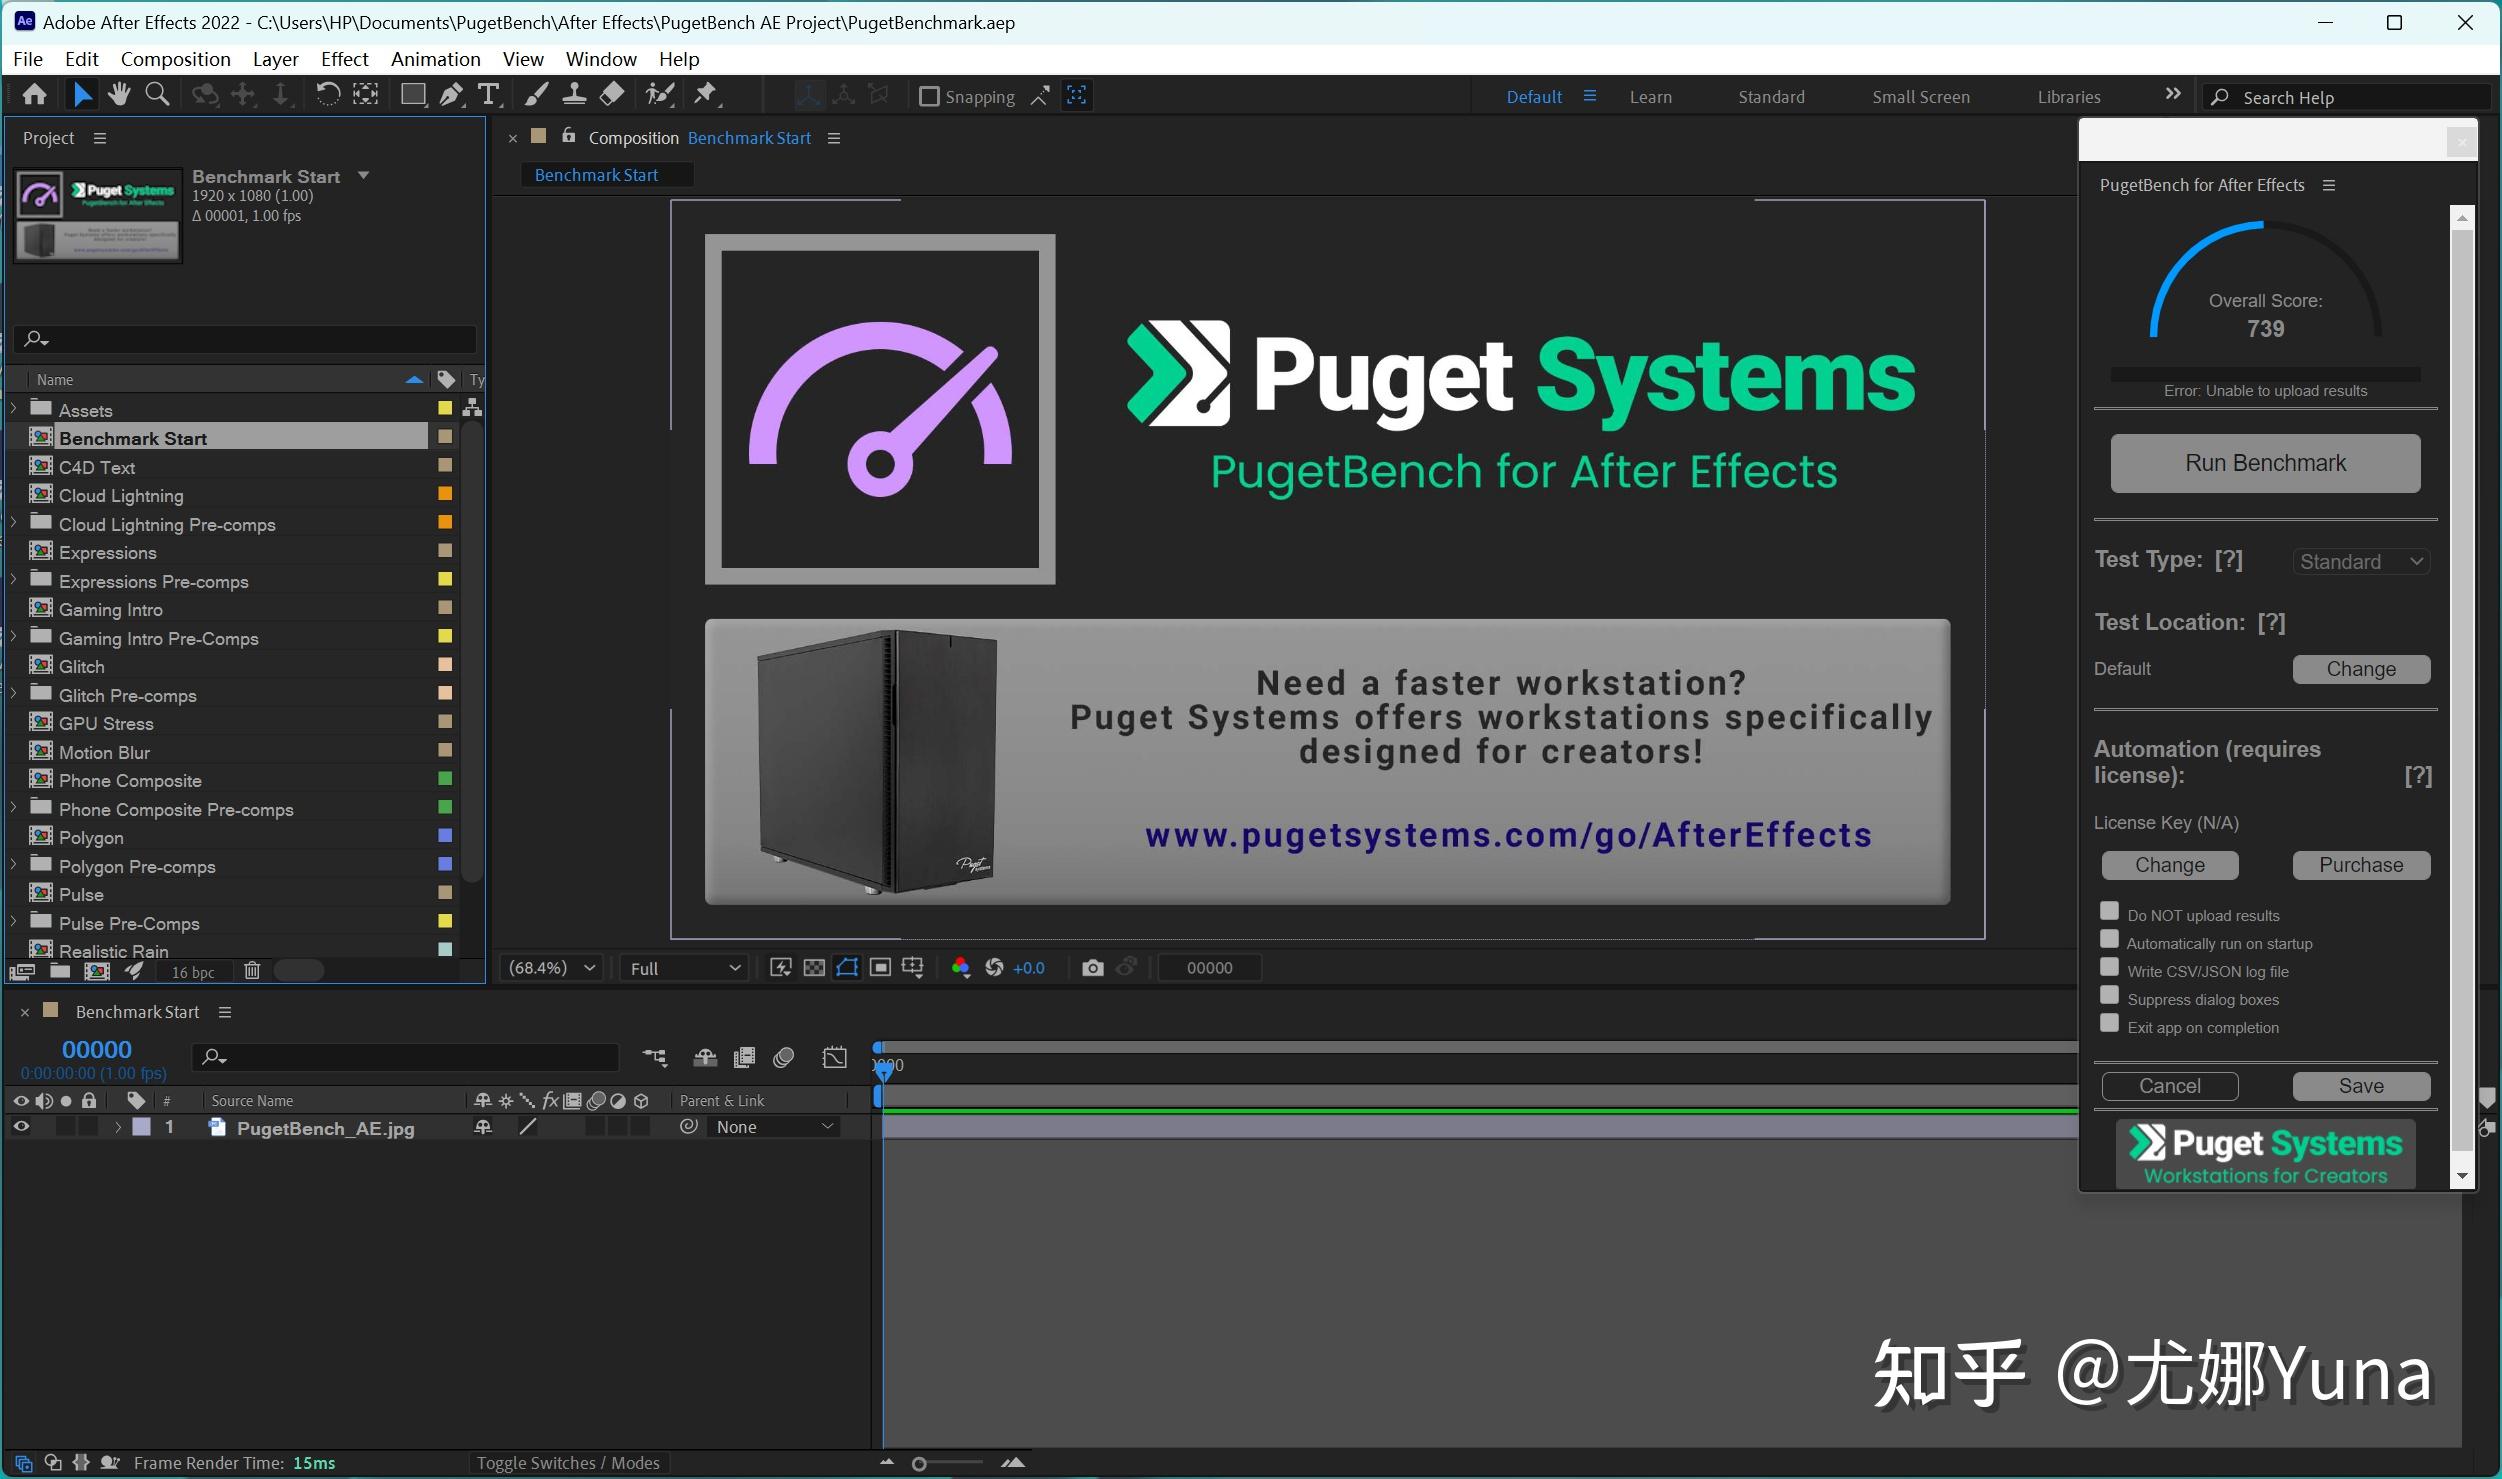The height and width of the screenshot is (1479, 2502).
Task: Check Suppress dialog boxes
Action: 2109,995
